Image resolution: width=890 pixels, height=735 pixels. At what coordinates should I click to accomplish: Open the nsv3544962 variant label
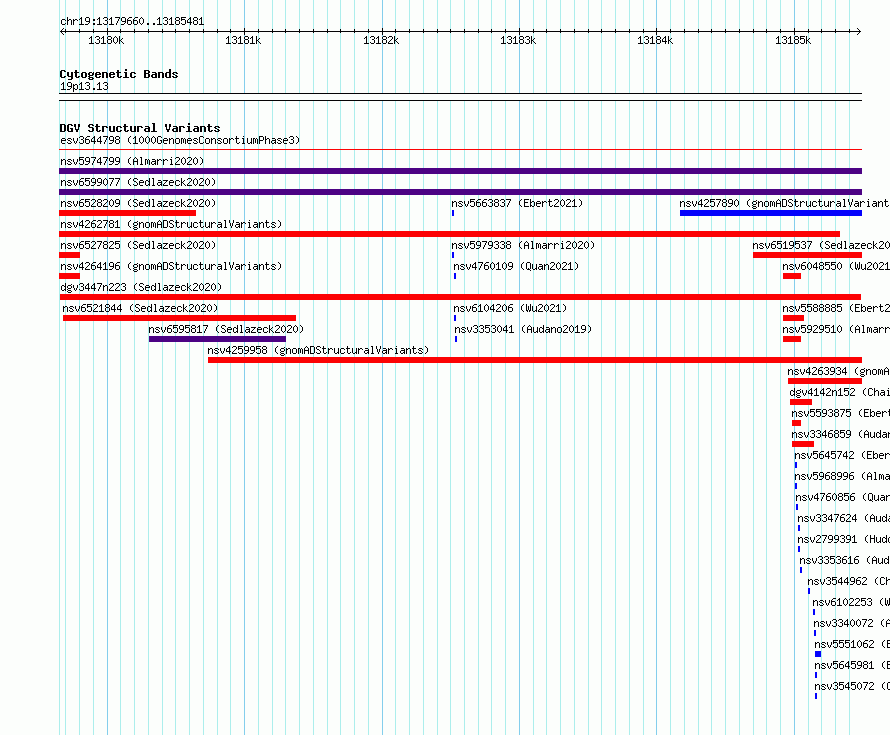[x=849, y=581]
